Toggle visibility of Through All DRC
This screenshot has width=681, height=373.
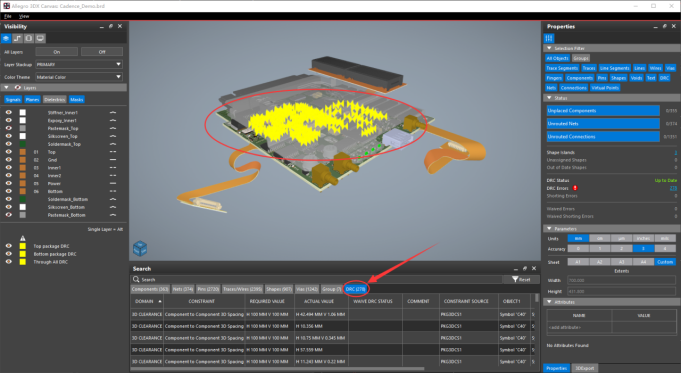(x=8, y=262)
